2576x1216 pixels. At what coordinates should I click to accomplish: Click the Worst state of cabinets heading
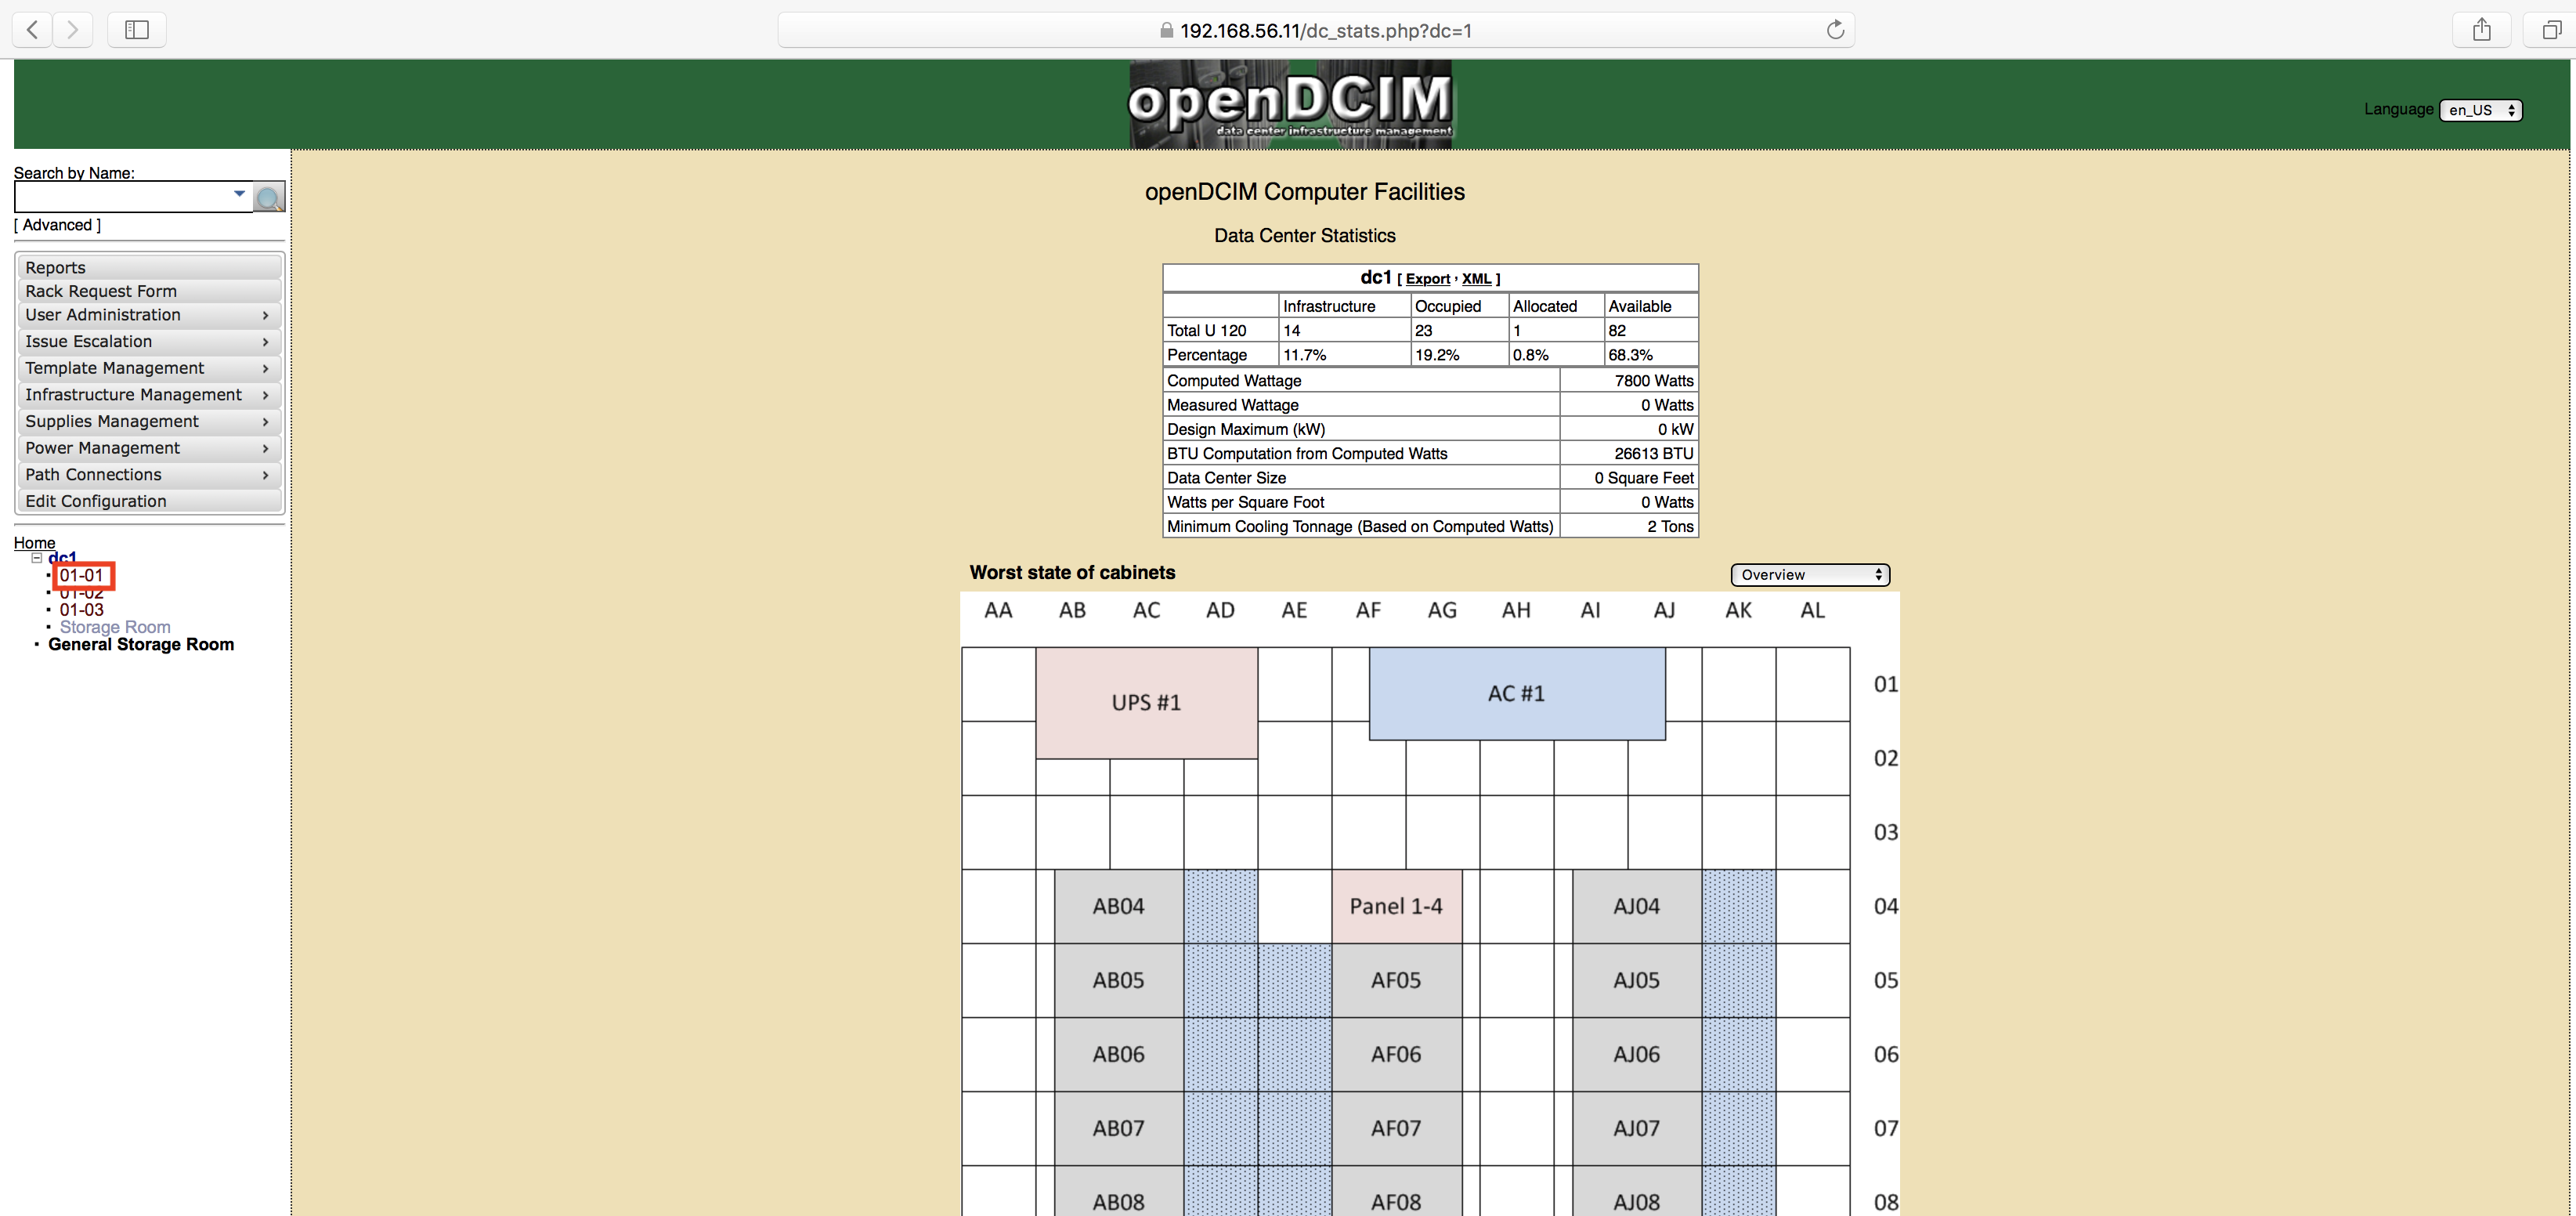[1072, 573]
